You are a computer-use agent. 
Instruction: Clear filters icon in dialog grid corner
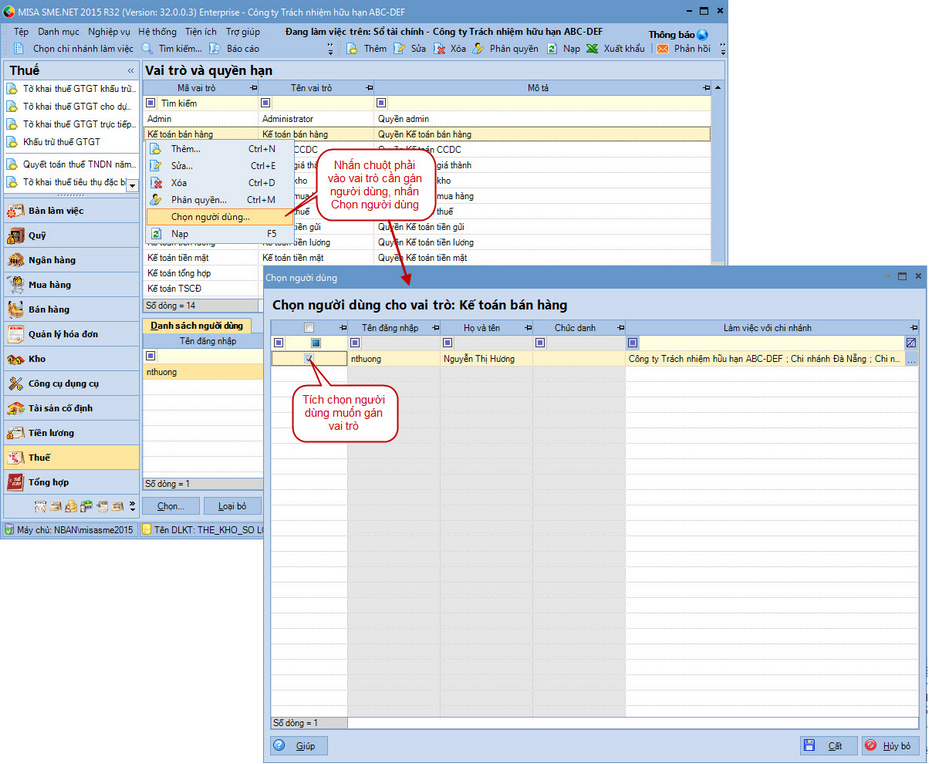[911, 342]
